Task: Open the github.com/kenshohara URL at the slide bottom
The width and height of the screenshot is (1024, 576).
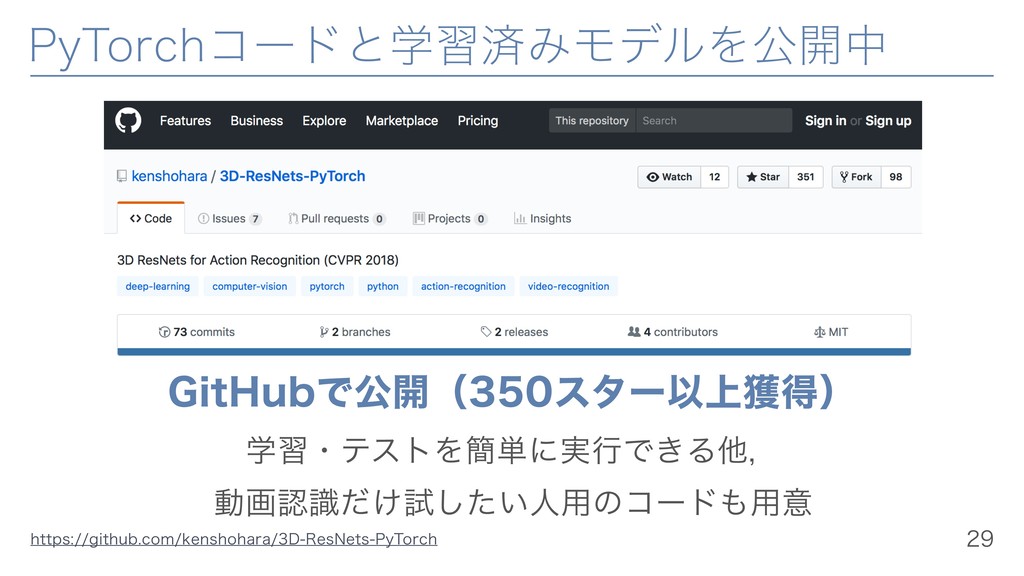Action: tap(234, 539)
